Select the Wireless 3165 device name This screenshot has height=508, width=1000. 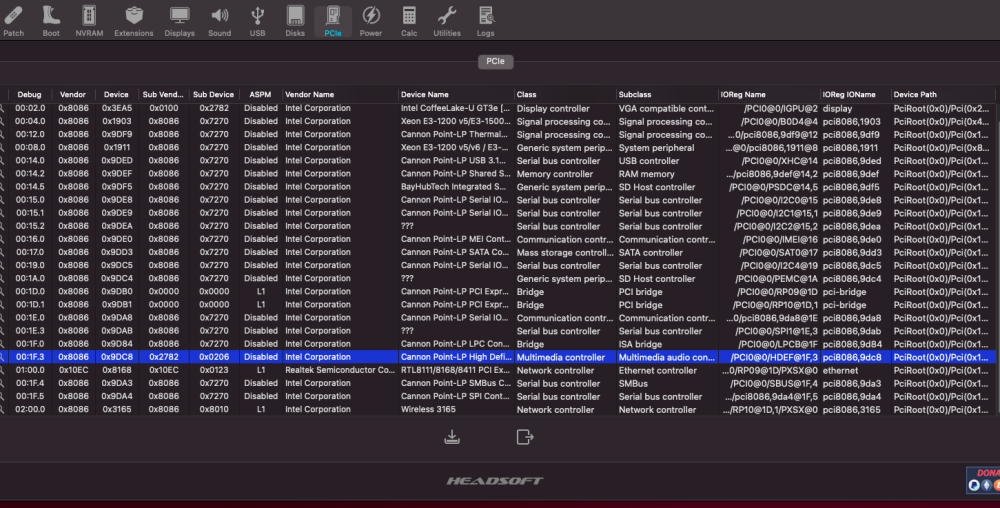428,409
